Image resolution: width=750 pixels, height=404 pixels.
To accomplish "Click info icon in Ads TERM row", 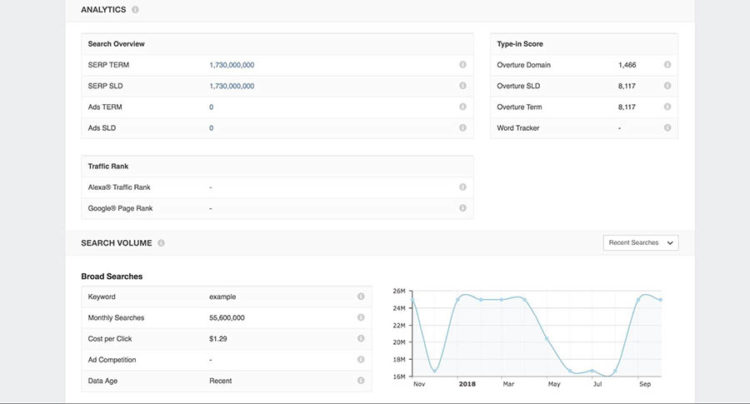I will pos(462,107).
